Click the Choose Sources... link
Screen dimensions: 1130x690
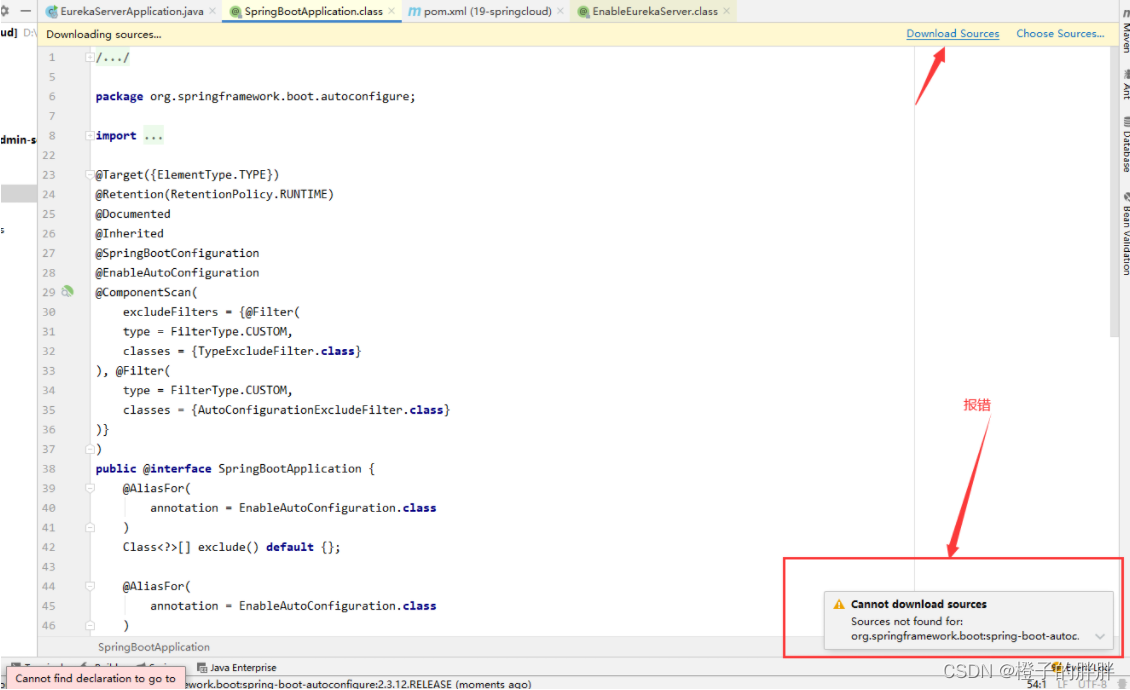click(1059, 34)
